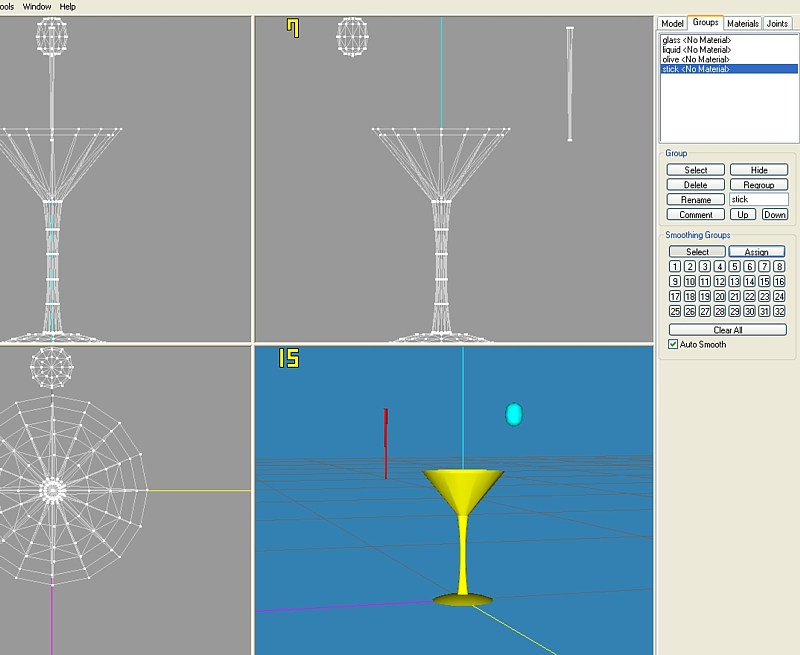Choose smoothing group number 1

point(675,267)
